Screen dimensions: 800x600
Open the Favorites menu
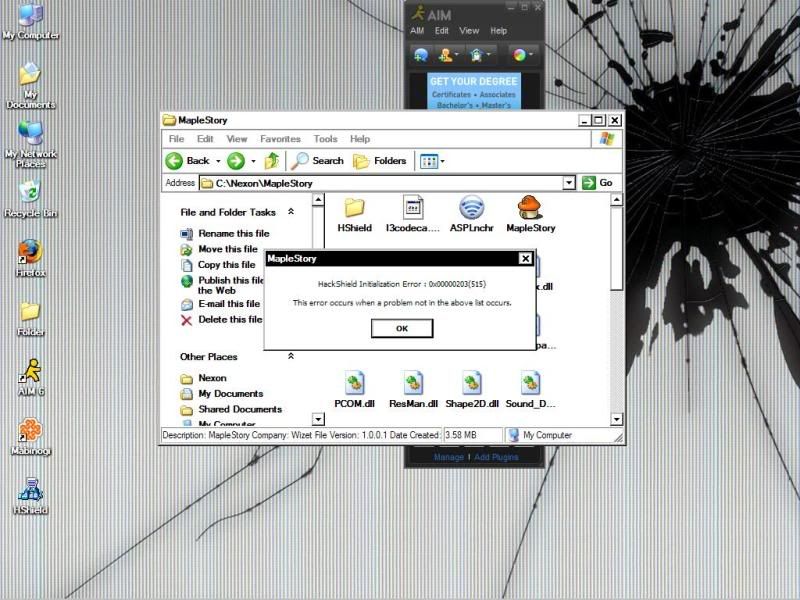pos(280,139)
